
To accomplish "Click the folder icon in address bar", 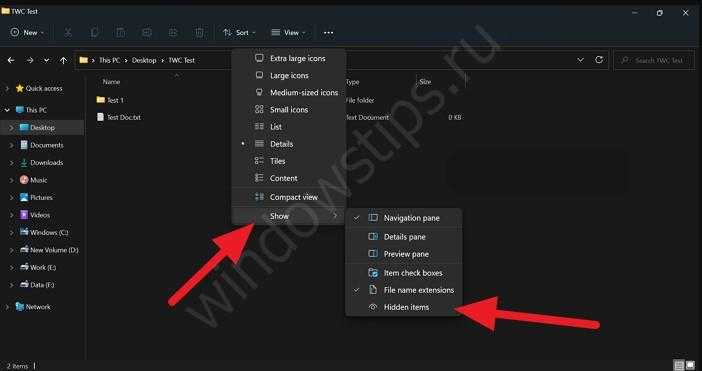I will point(83,60).
